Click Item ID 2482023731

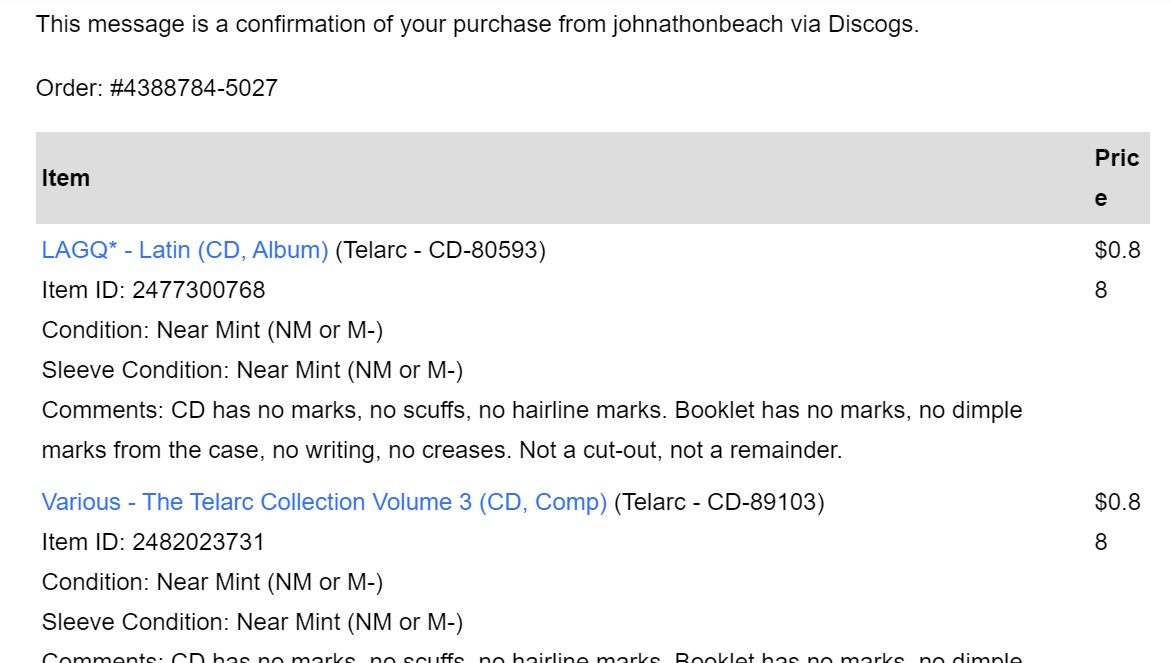click(x=153, y=542)
